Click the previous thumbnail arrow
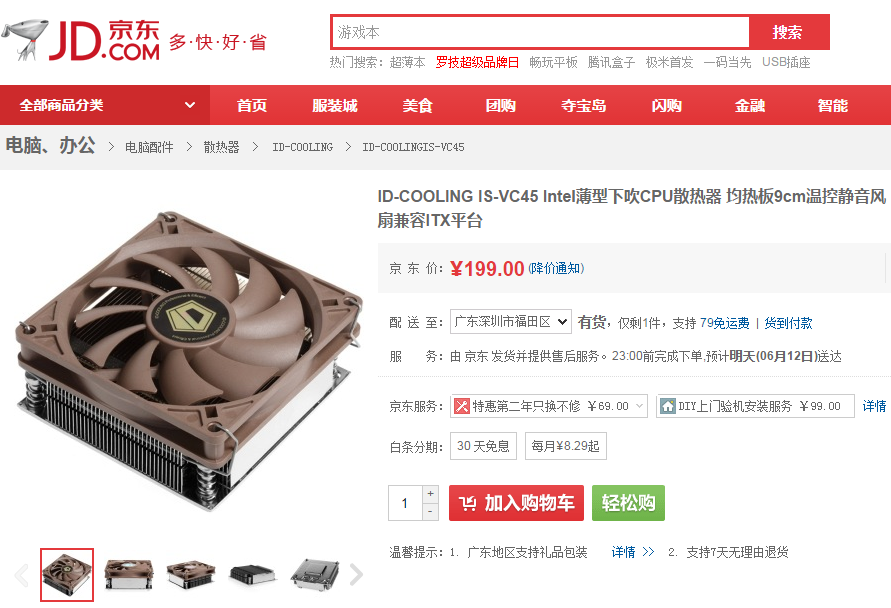Screen dimensions: 891x608 (22, 575)
